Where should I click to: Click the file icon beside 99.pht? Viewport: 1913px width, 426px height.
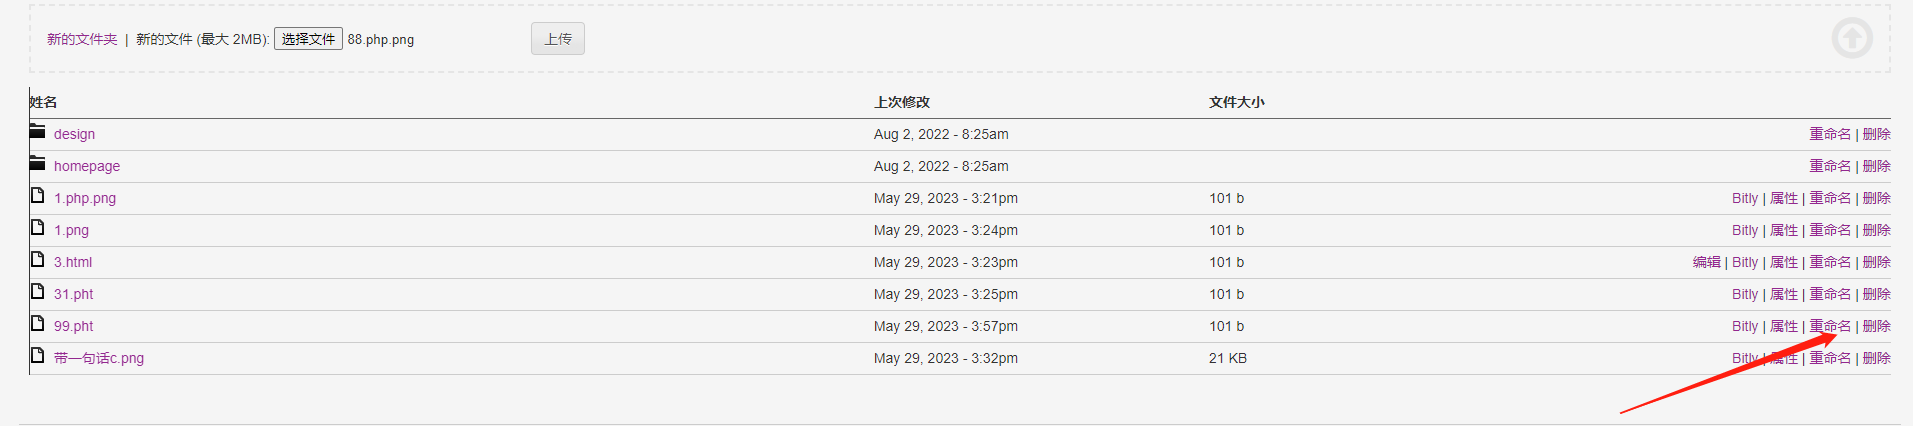click(37, 323)
